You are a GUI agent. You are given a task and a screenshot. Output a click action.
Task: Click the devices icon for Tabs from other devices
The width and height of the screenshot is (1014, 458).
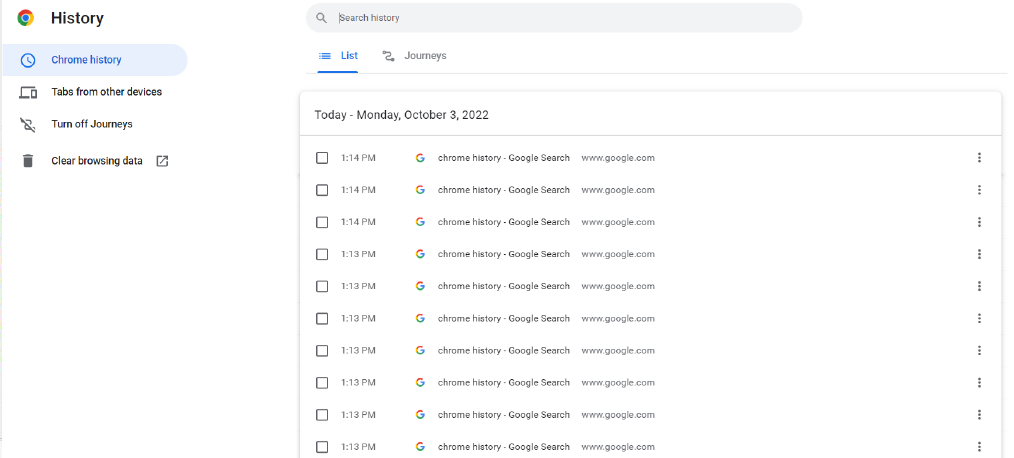tap(28, 92)
